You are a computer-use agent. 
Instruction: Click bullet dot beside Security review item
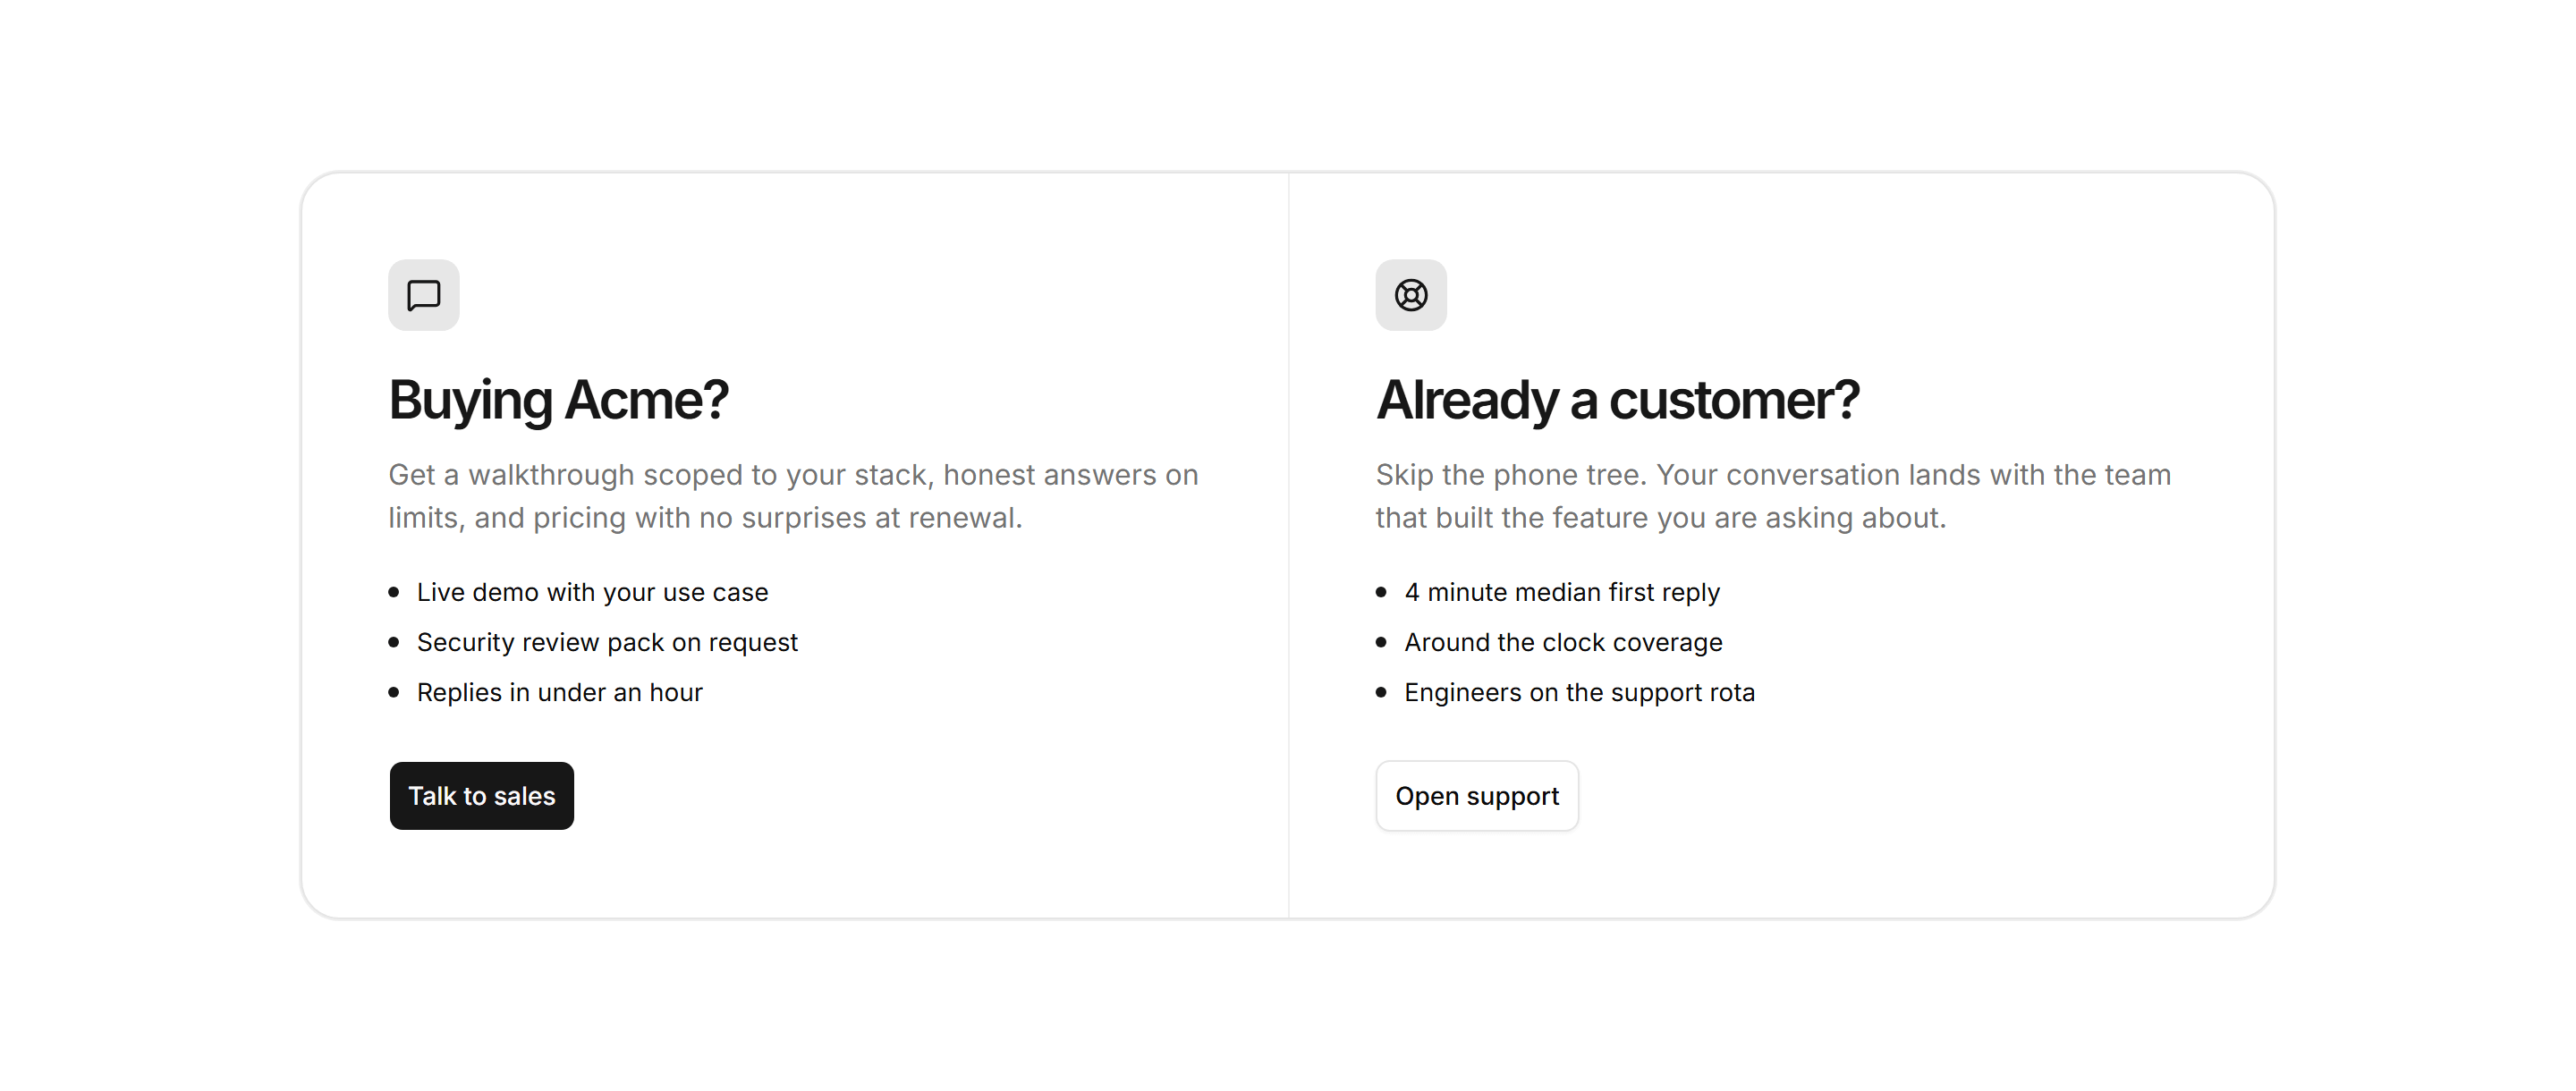click(x=394, y=642)
